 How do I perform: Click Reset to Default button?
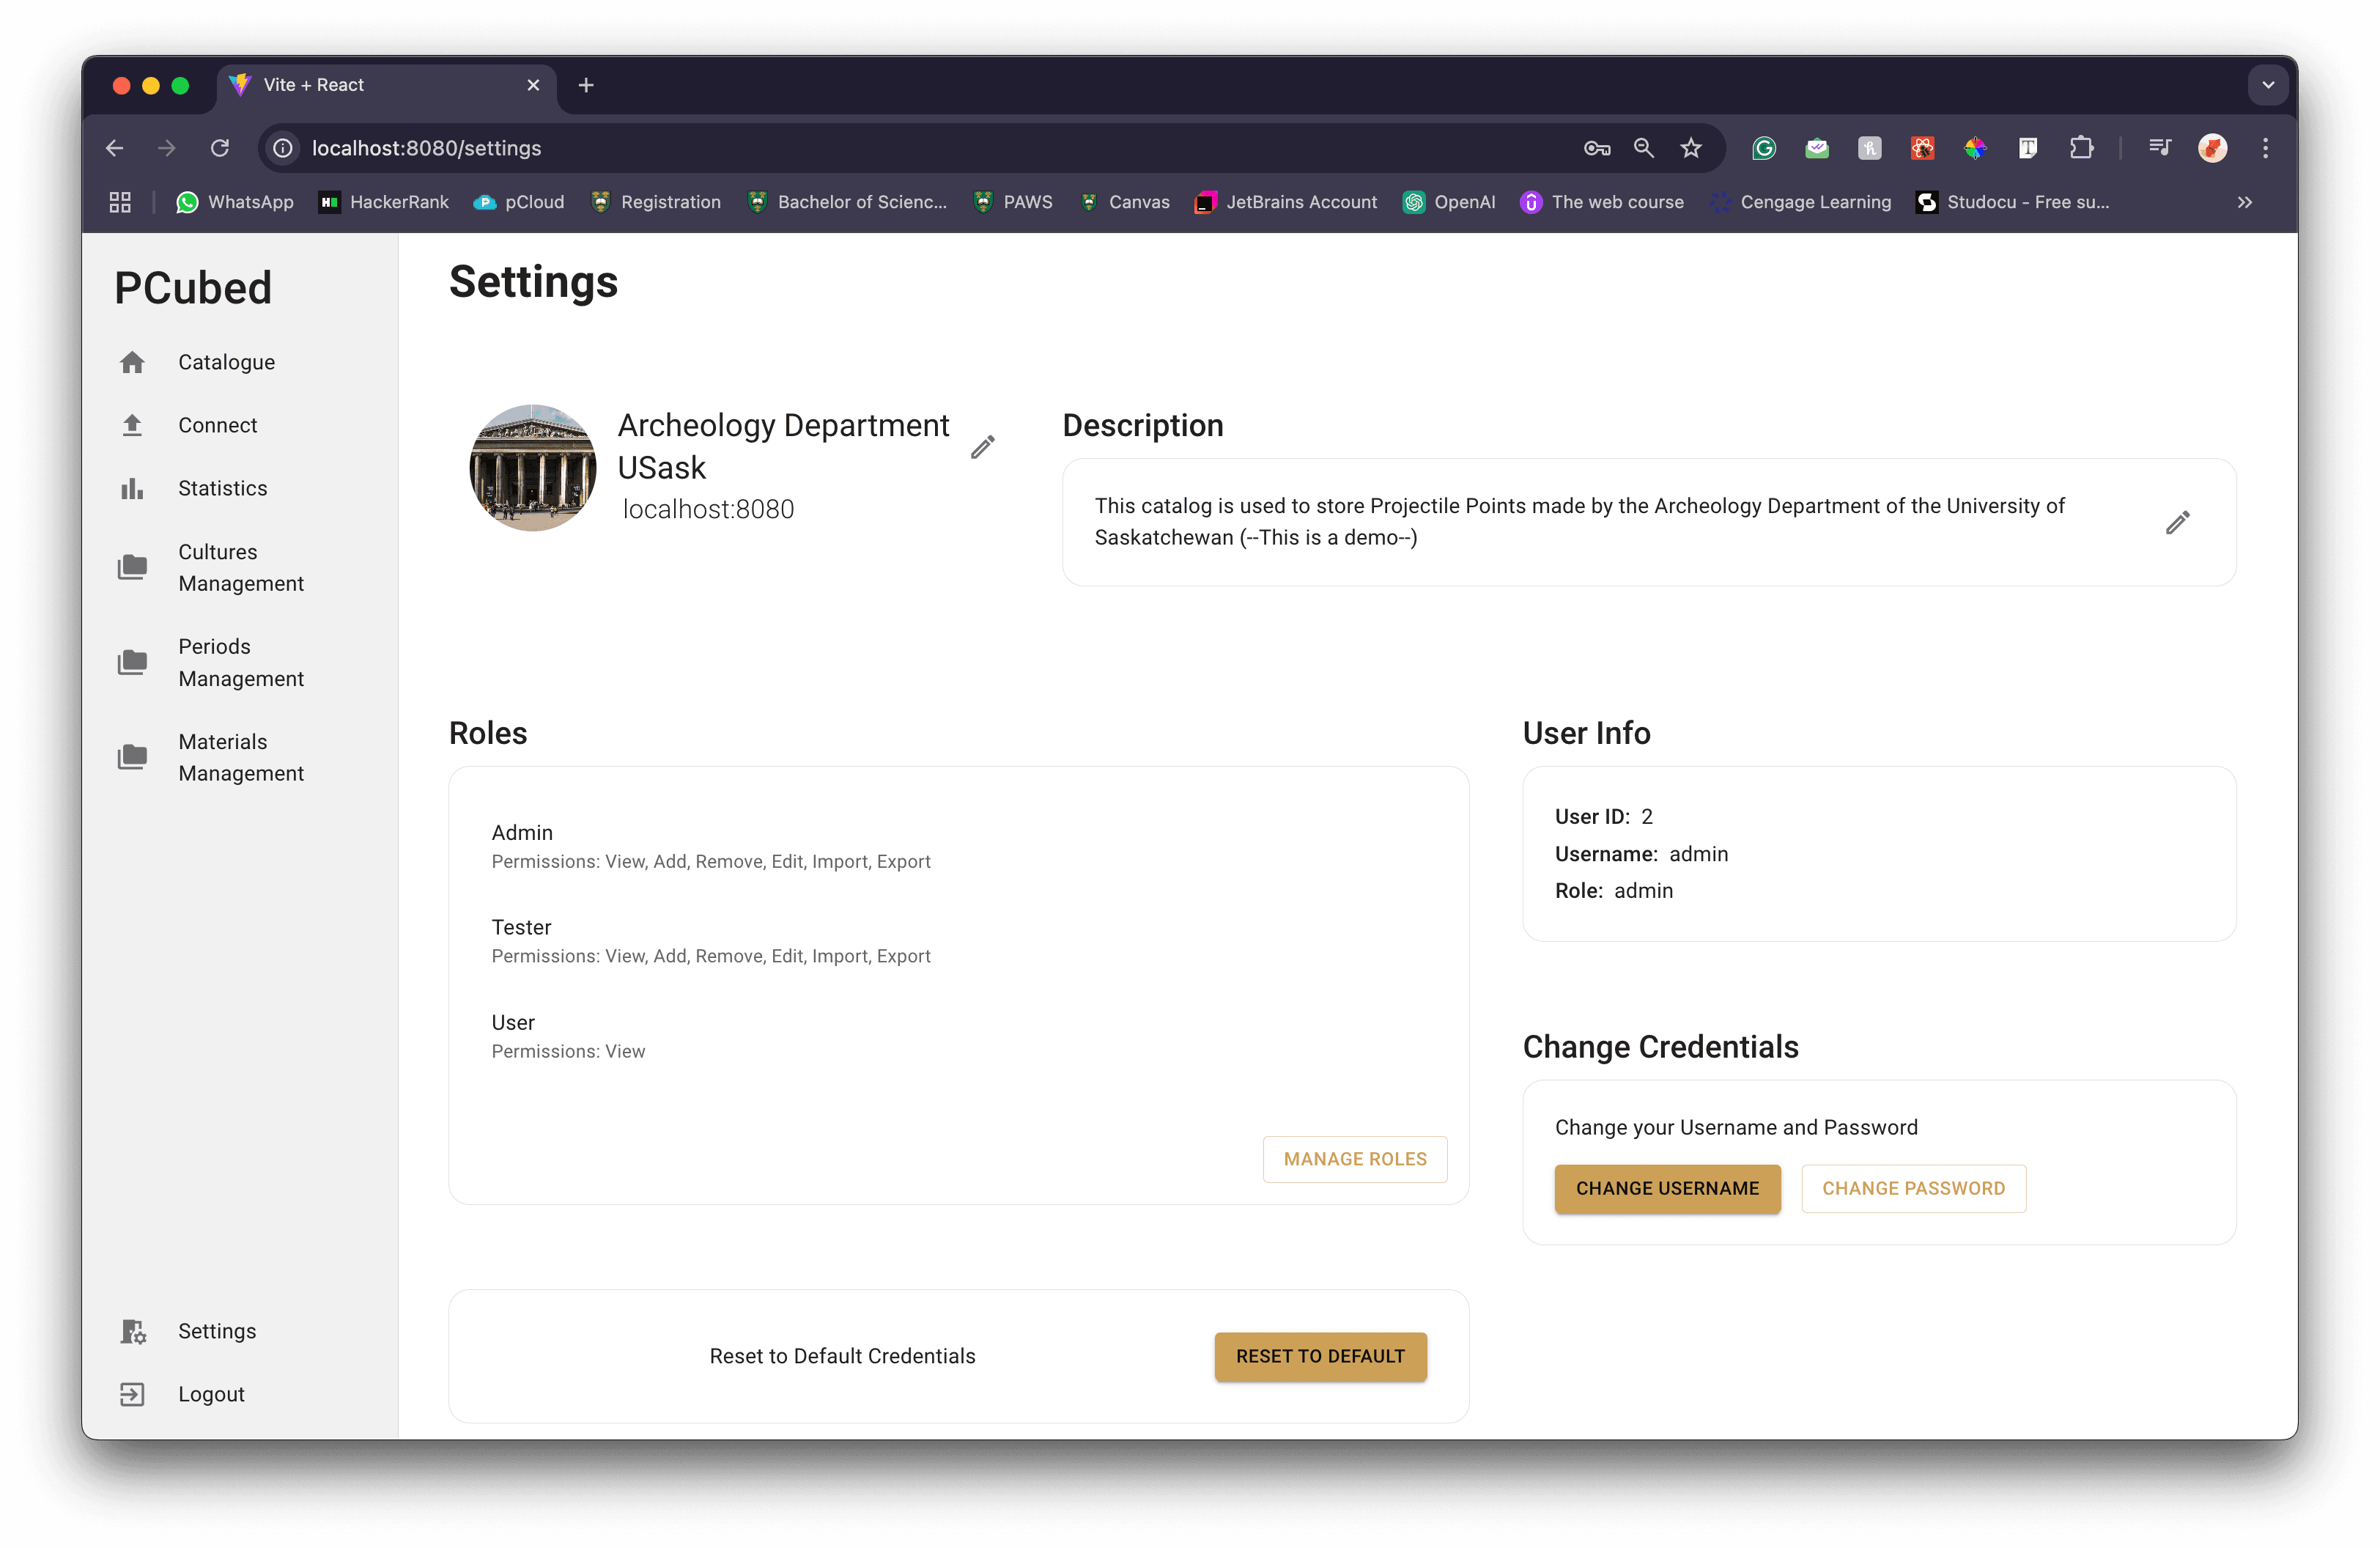point(1320,1356)
